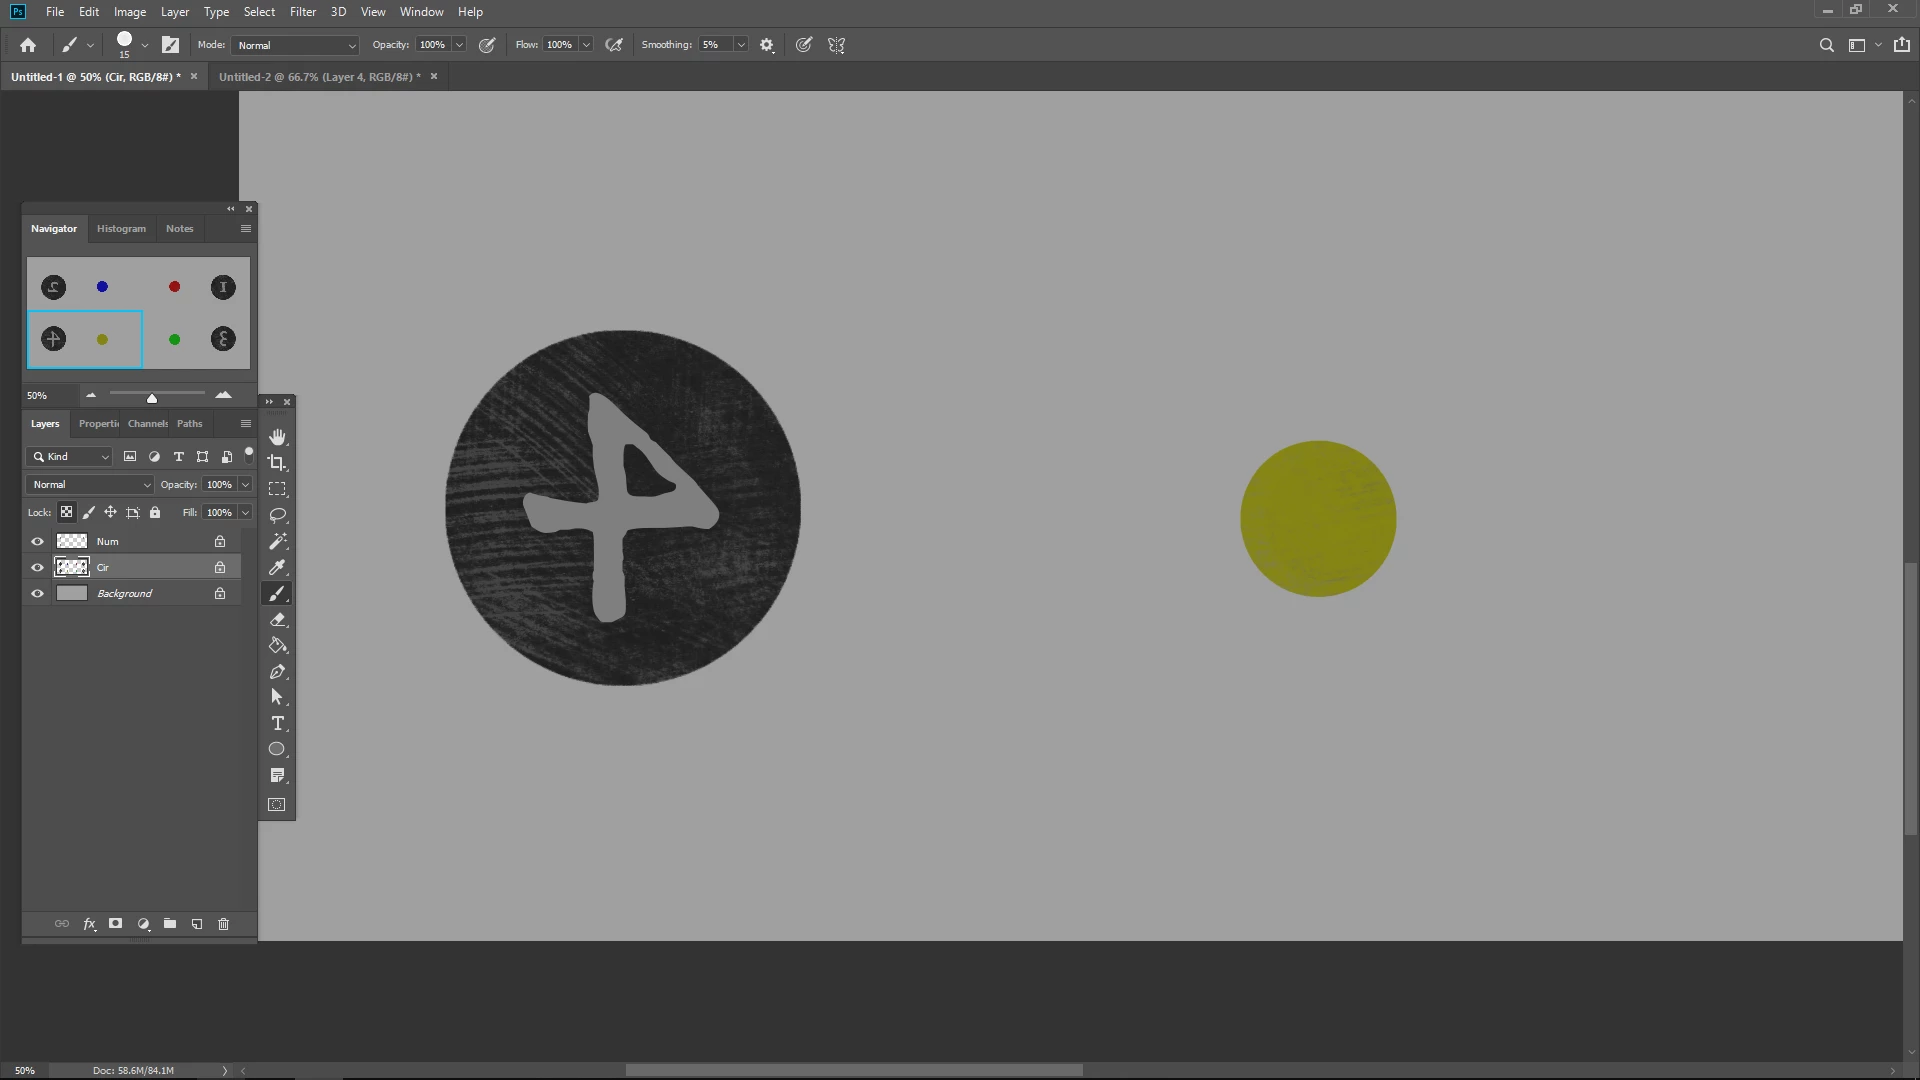Delete layer with the trash icon

[x=223, y=924]
